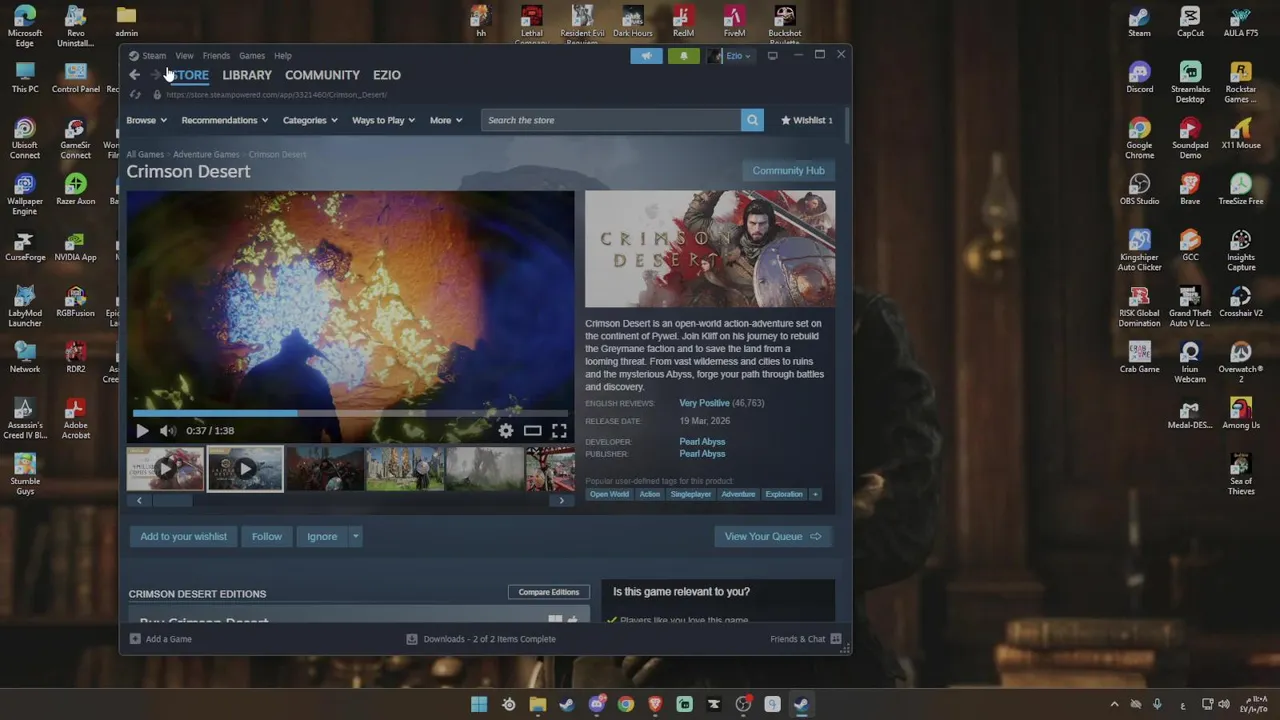The width and height of the screenshot is (1280, 720).
Task: Mute the trailer volume speaker
Action: [168, 431]
